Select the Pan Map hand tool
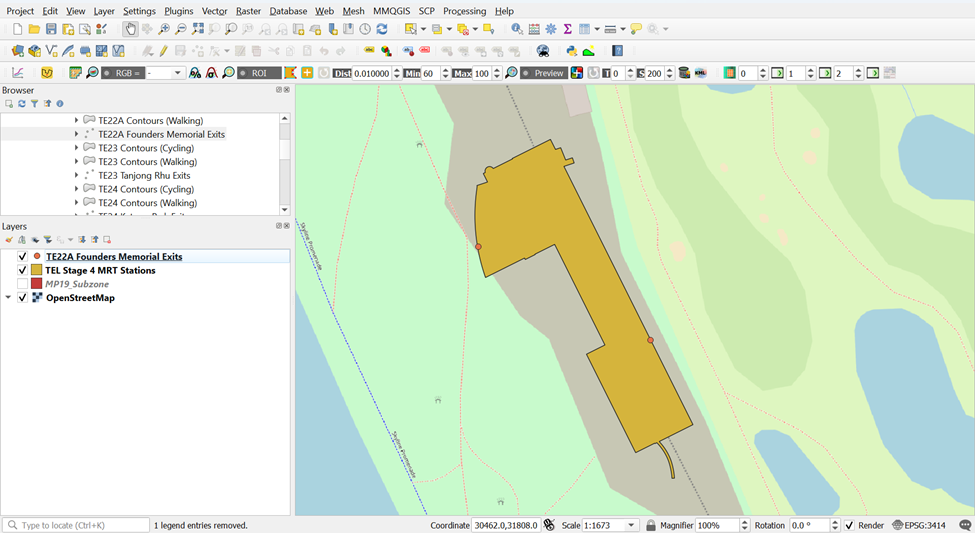 coord(130,29)
